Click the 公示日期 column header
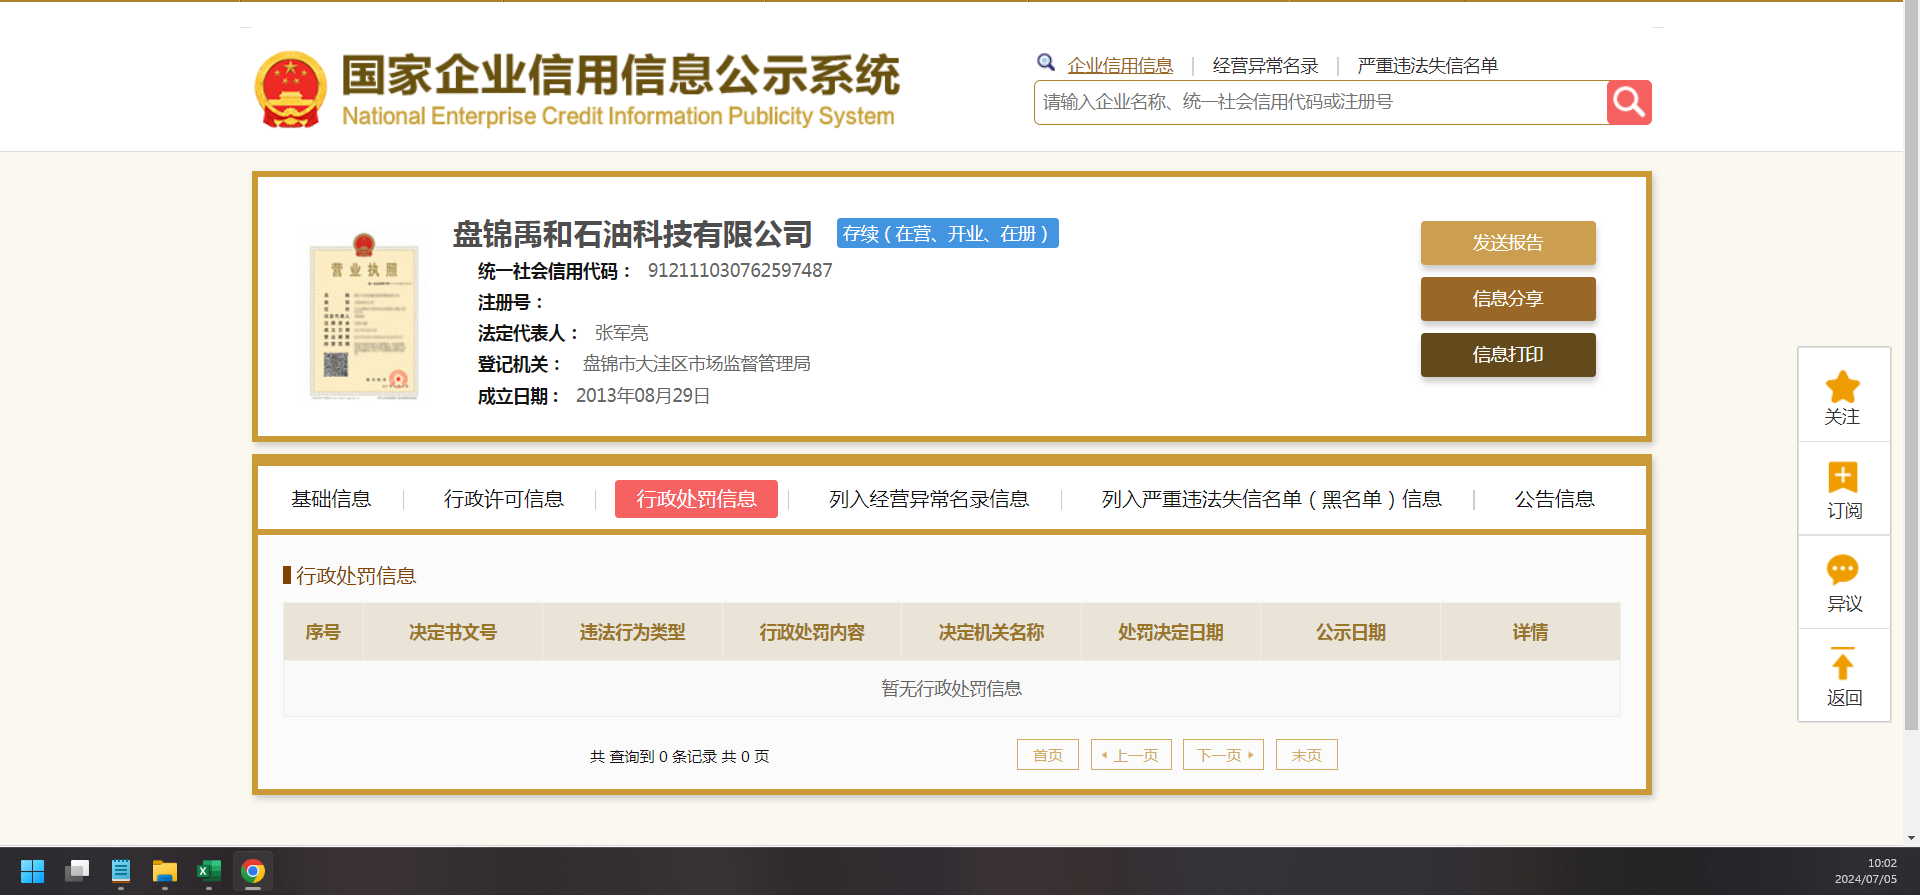Screen dimensions: 1920x895 click(x=1351, y=632)
